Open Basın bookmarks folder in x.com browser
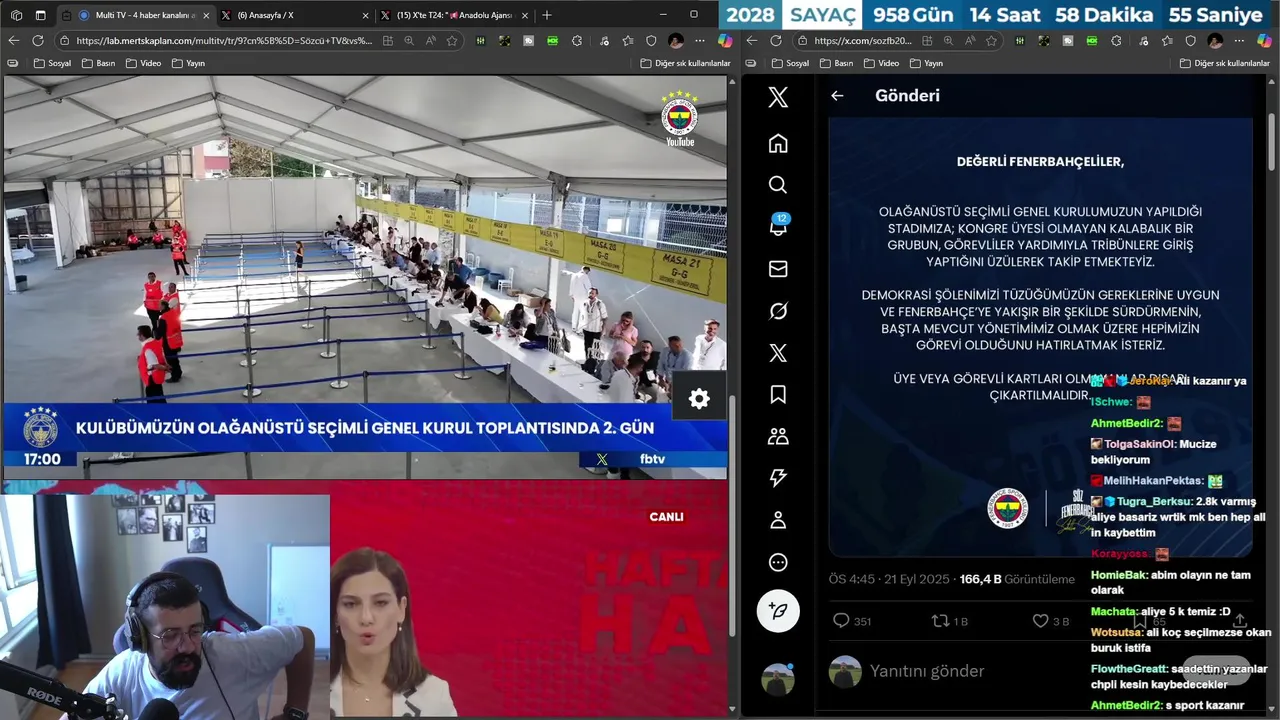The height and width of the screenshot is (720, 1280). click(836, 63)
